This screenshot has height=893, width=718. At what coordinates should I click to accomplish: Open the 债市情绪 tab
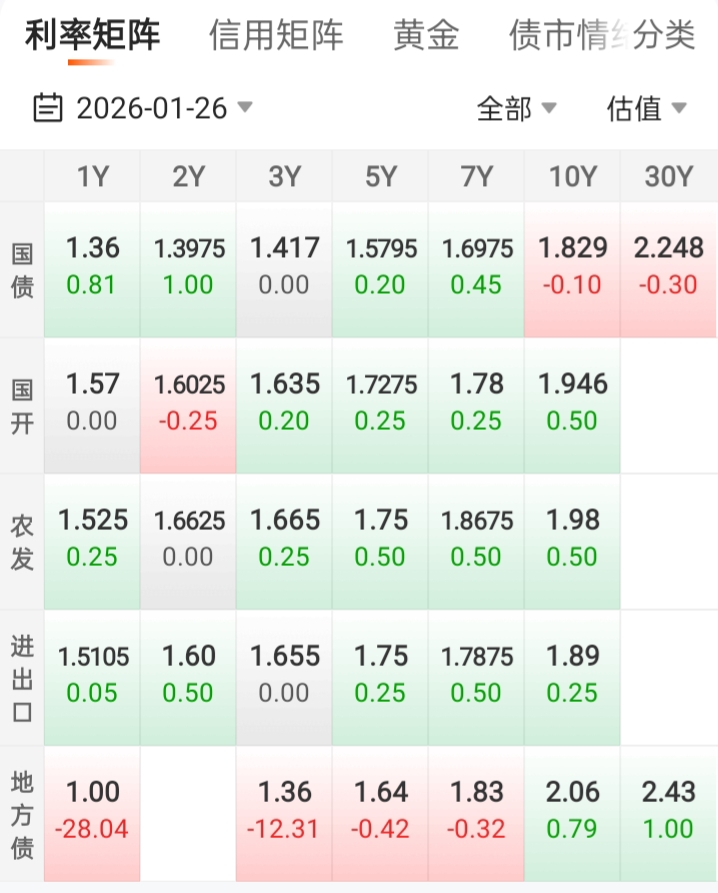pos(555,36)
